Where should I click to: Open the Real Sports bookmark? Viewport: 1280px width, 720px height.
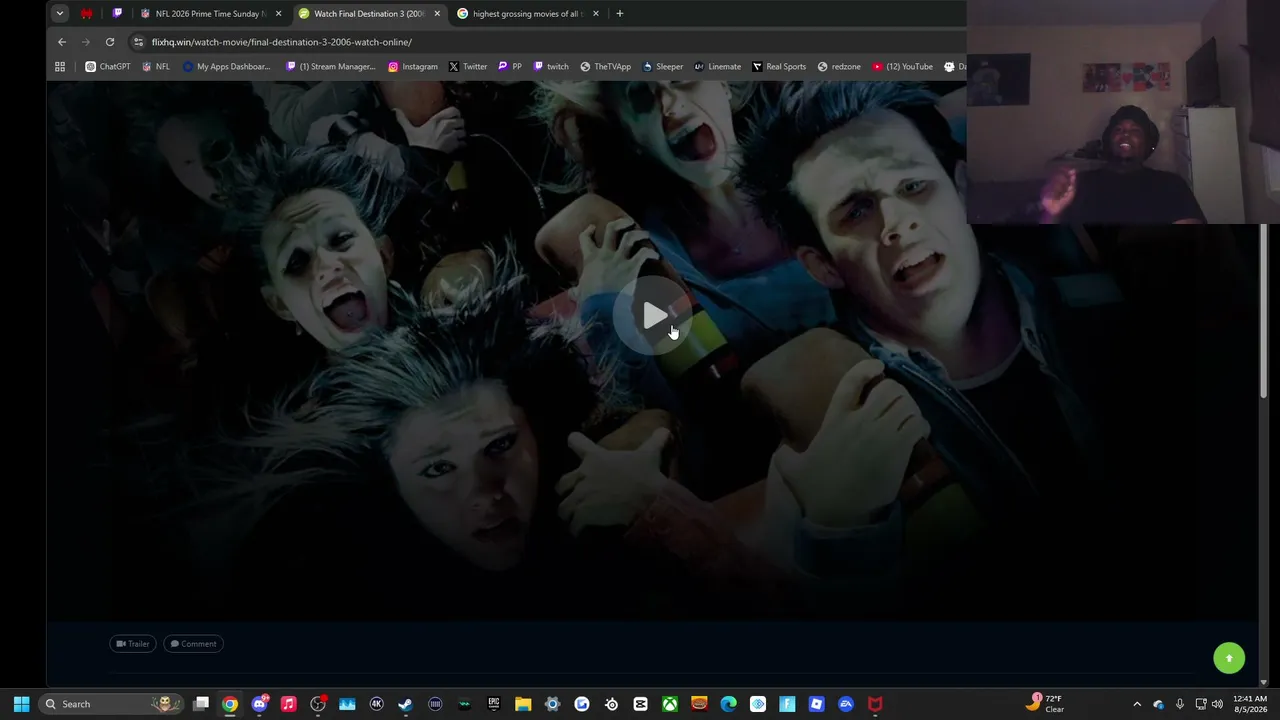[x=779, y=67]
